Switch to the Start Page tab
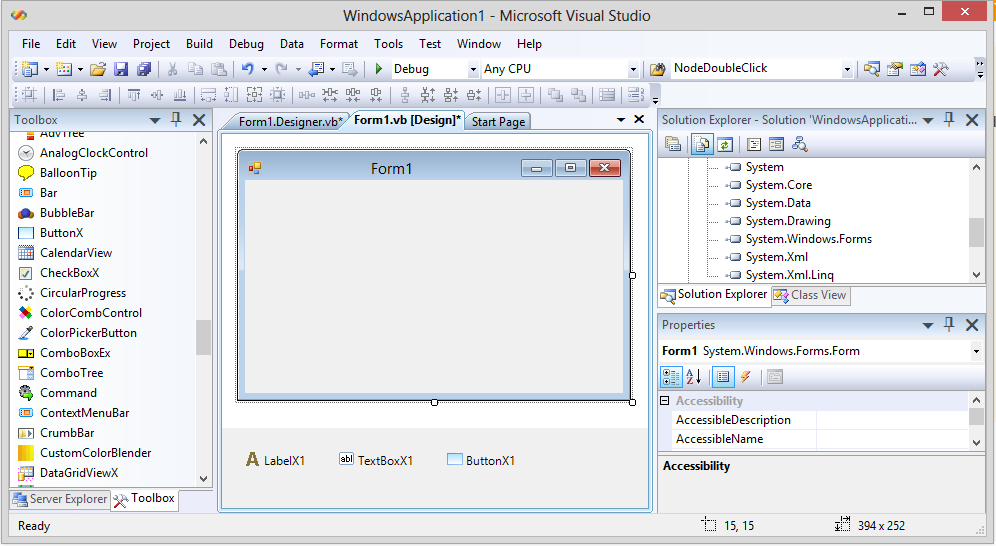Screen dimensions: 996x546 [499, 121]
